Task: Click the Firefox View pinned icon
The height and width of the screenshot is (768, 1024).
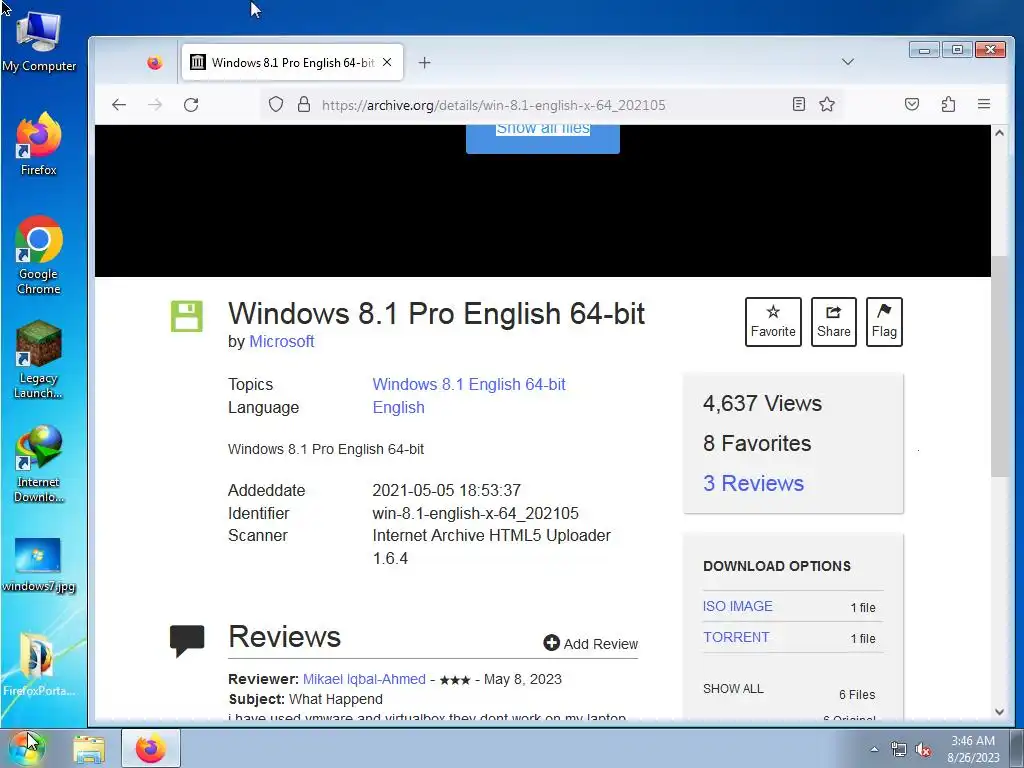Action: pyautogui.click(x=155, y=63)
